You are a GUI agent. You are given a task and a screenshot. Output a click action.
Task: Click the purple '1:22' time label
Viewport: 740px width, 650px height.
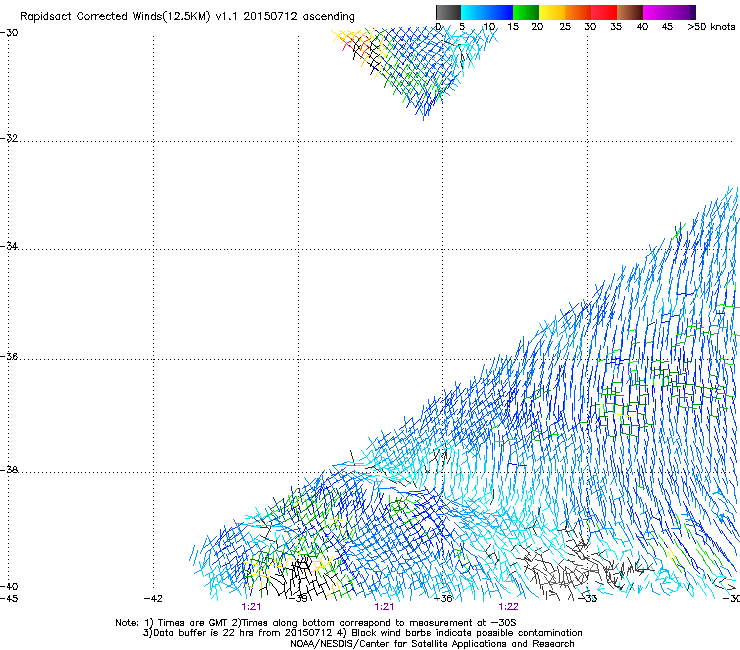tap(508, 607)
